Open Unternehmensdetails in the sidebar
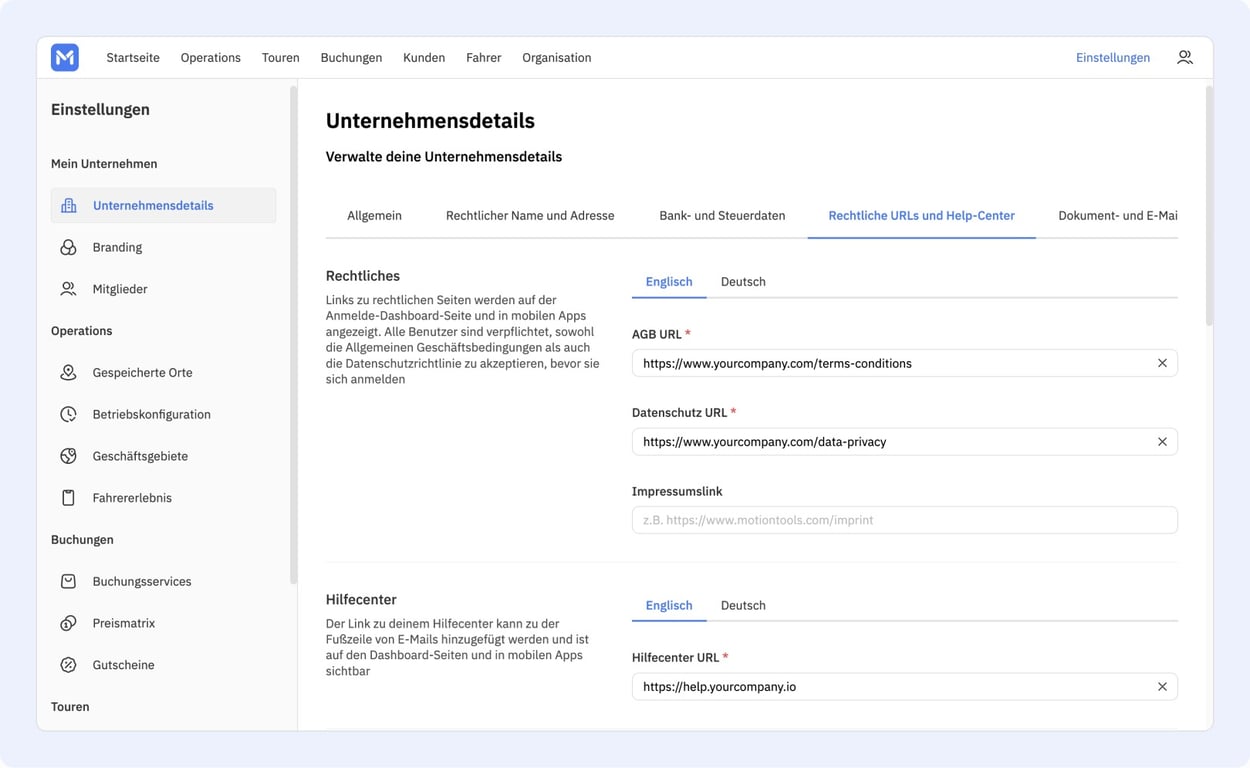 point(164,206)
